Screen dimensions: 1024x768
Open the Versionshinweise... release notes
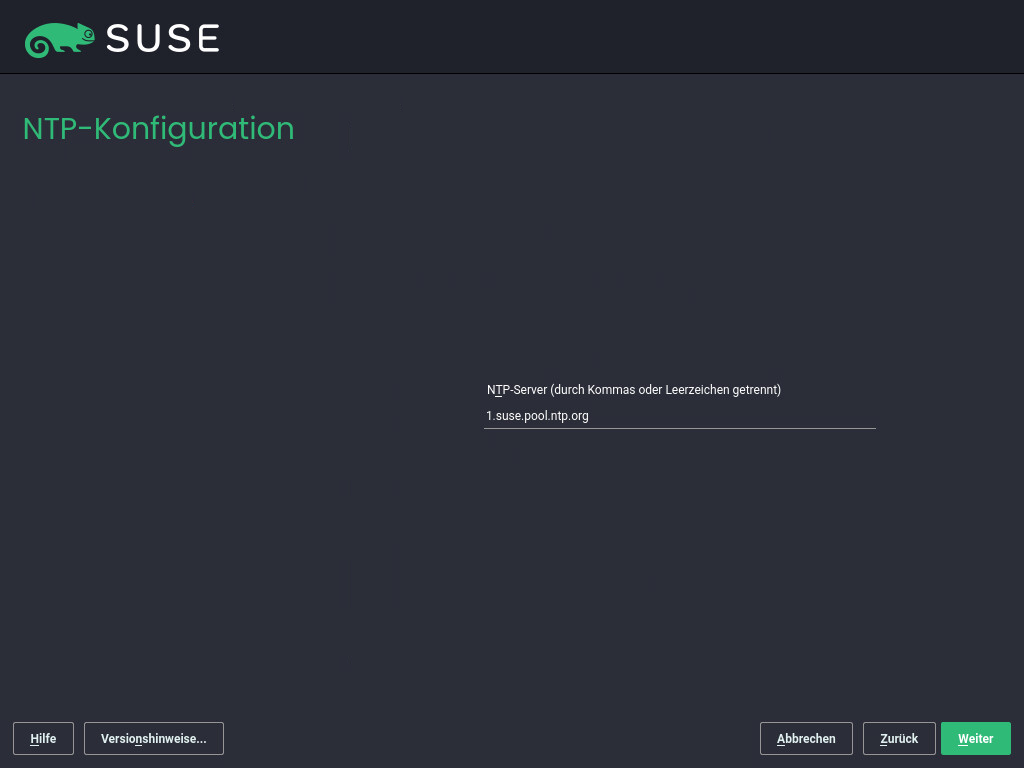coord(153,738)
